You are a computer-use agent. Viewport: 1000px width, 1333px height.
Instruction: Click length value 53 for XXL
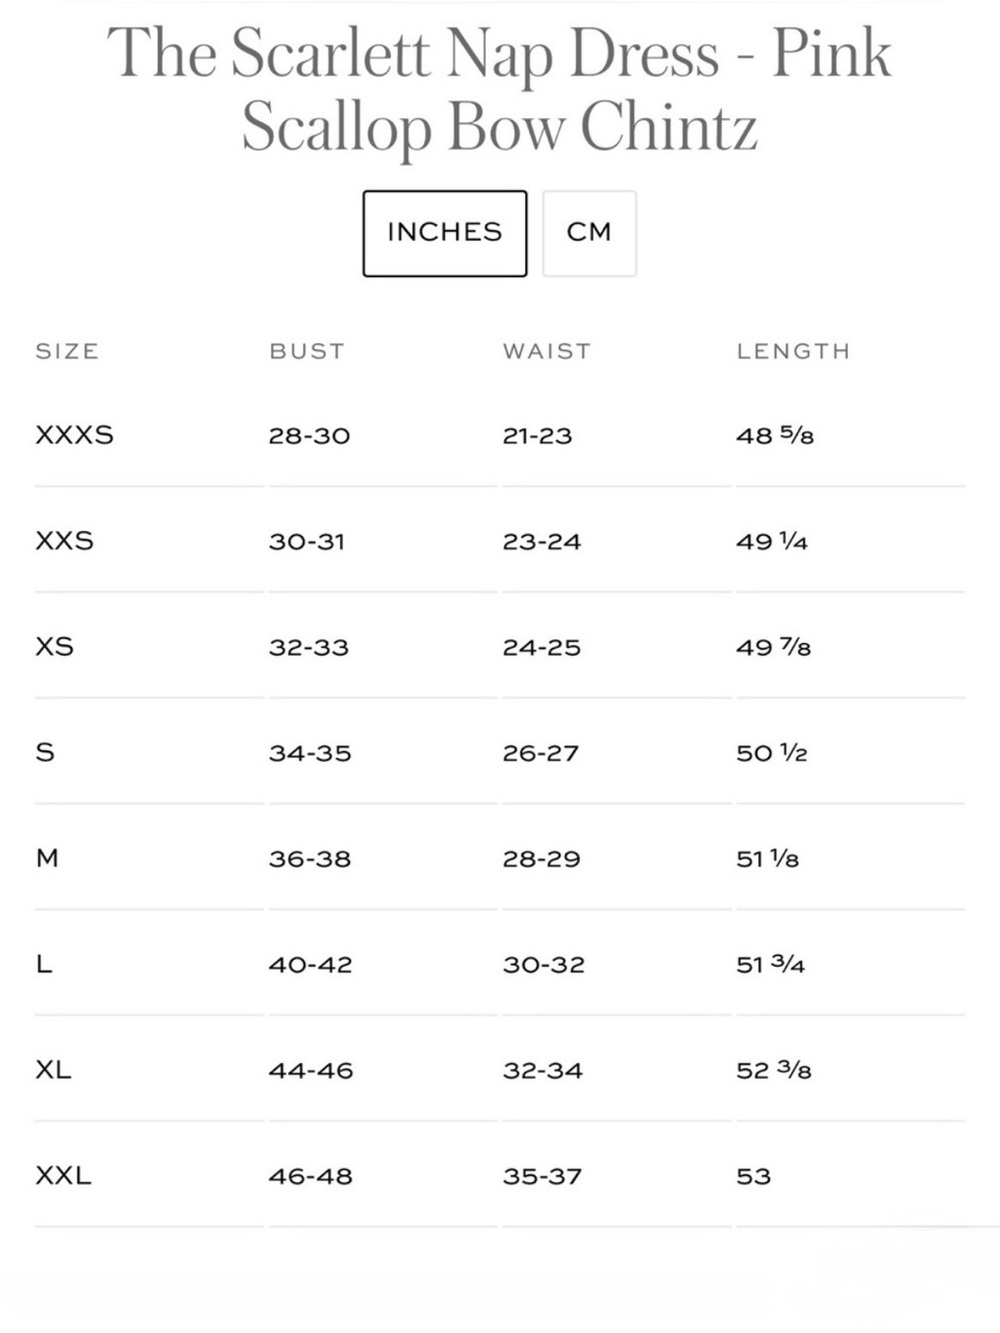[754, 1177]
